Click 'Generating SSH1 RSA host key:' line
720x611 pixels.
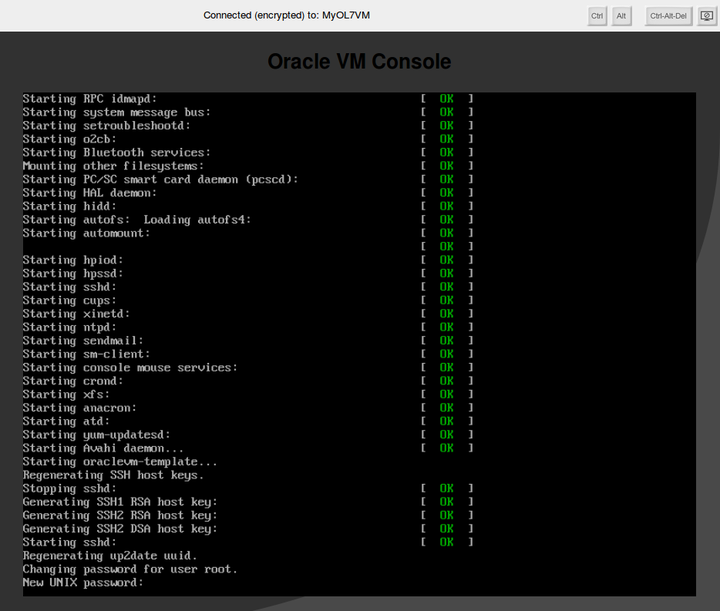pos(120,502)
